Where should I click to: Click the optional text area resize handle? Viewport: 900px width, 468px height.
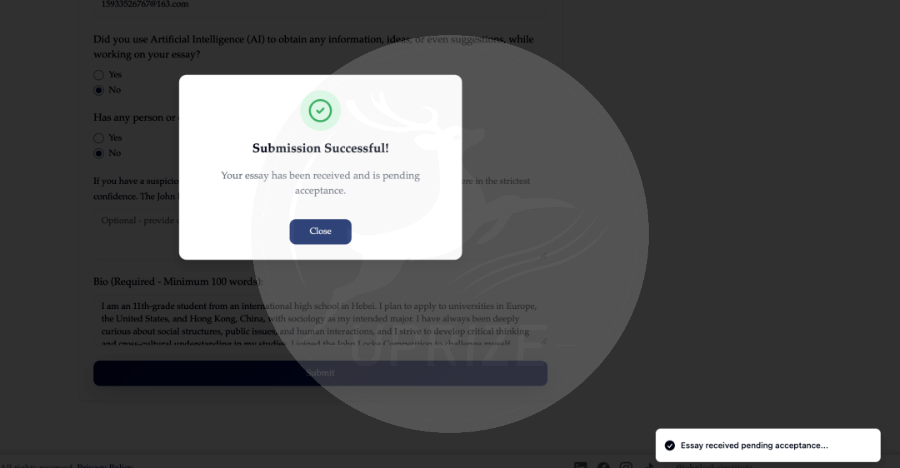point(543,256)
